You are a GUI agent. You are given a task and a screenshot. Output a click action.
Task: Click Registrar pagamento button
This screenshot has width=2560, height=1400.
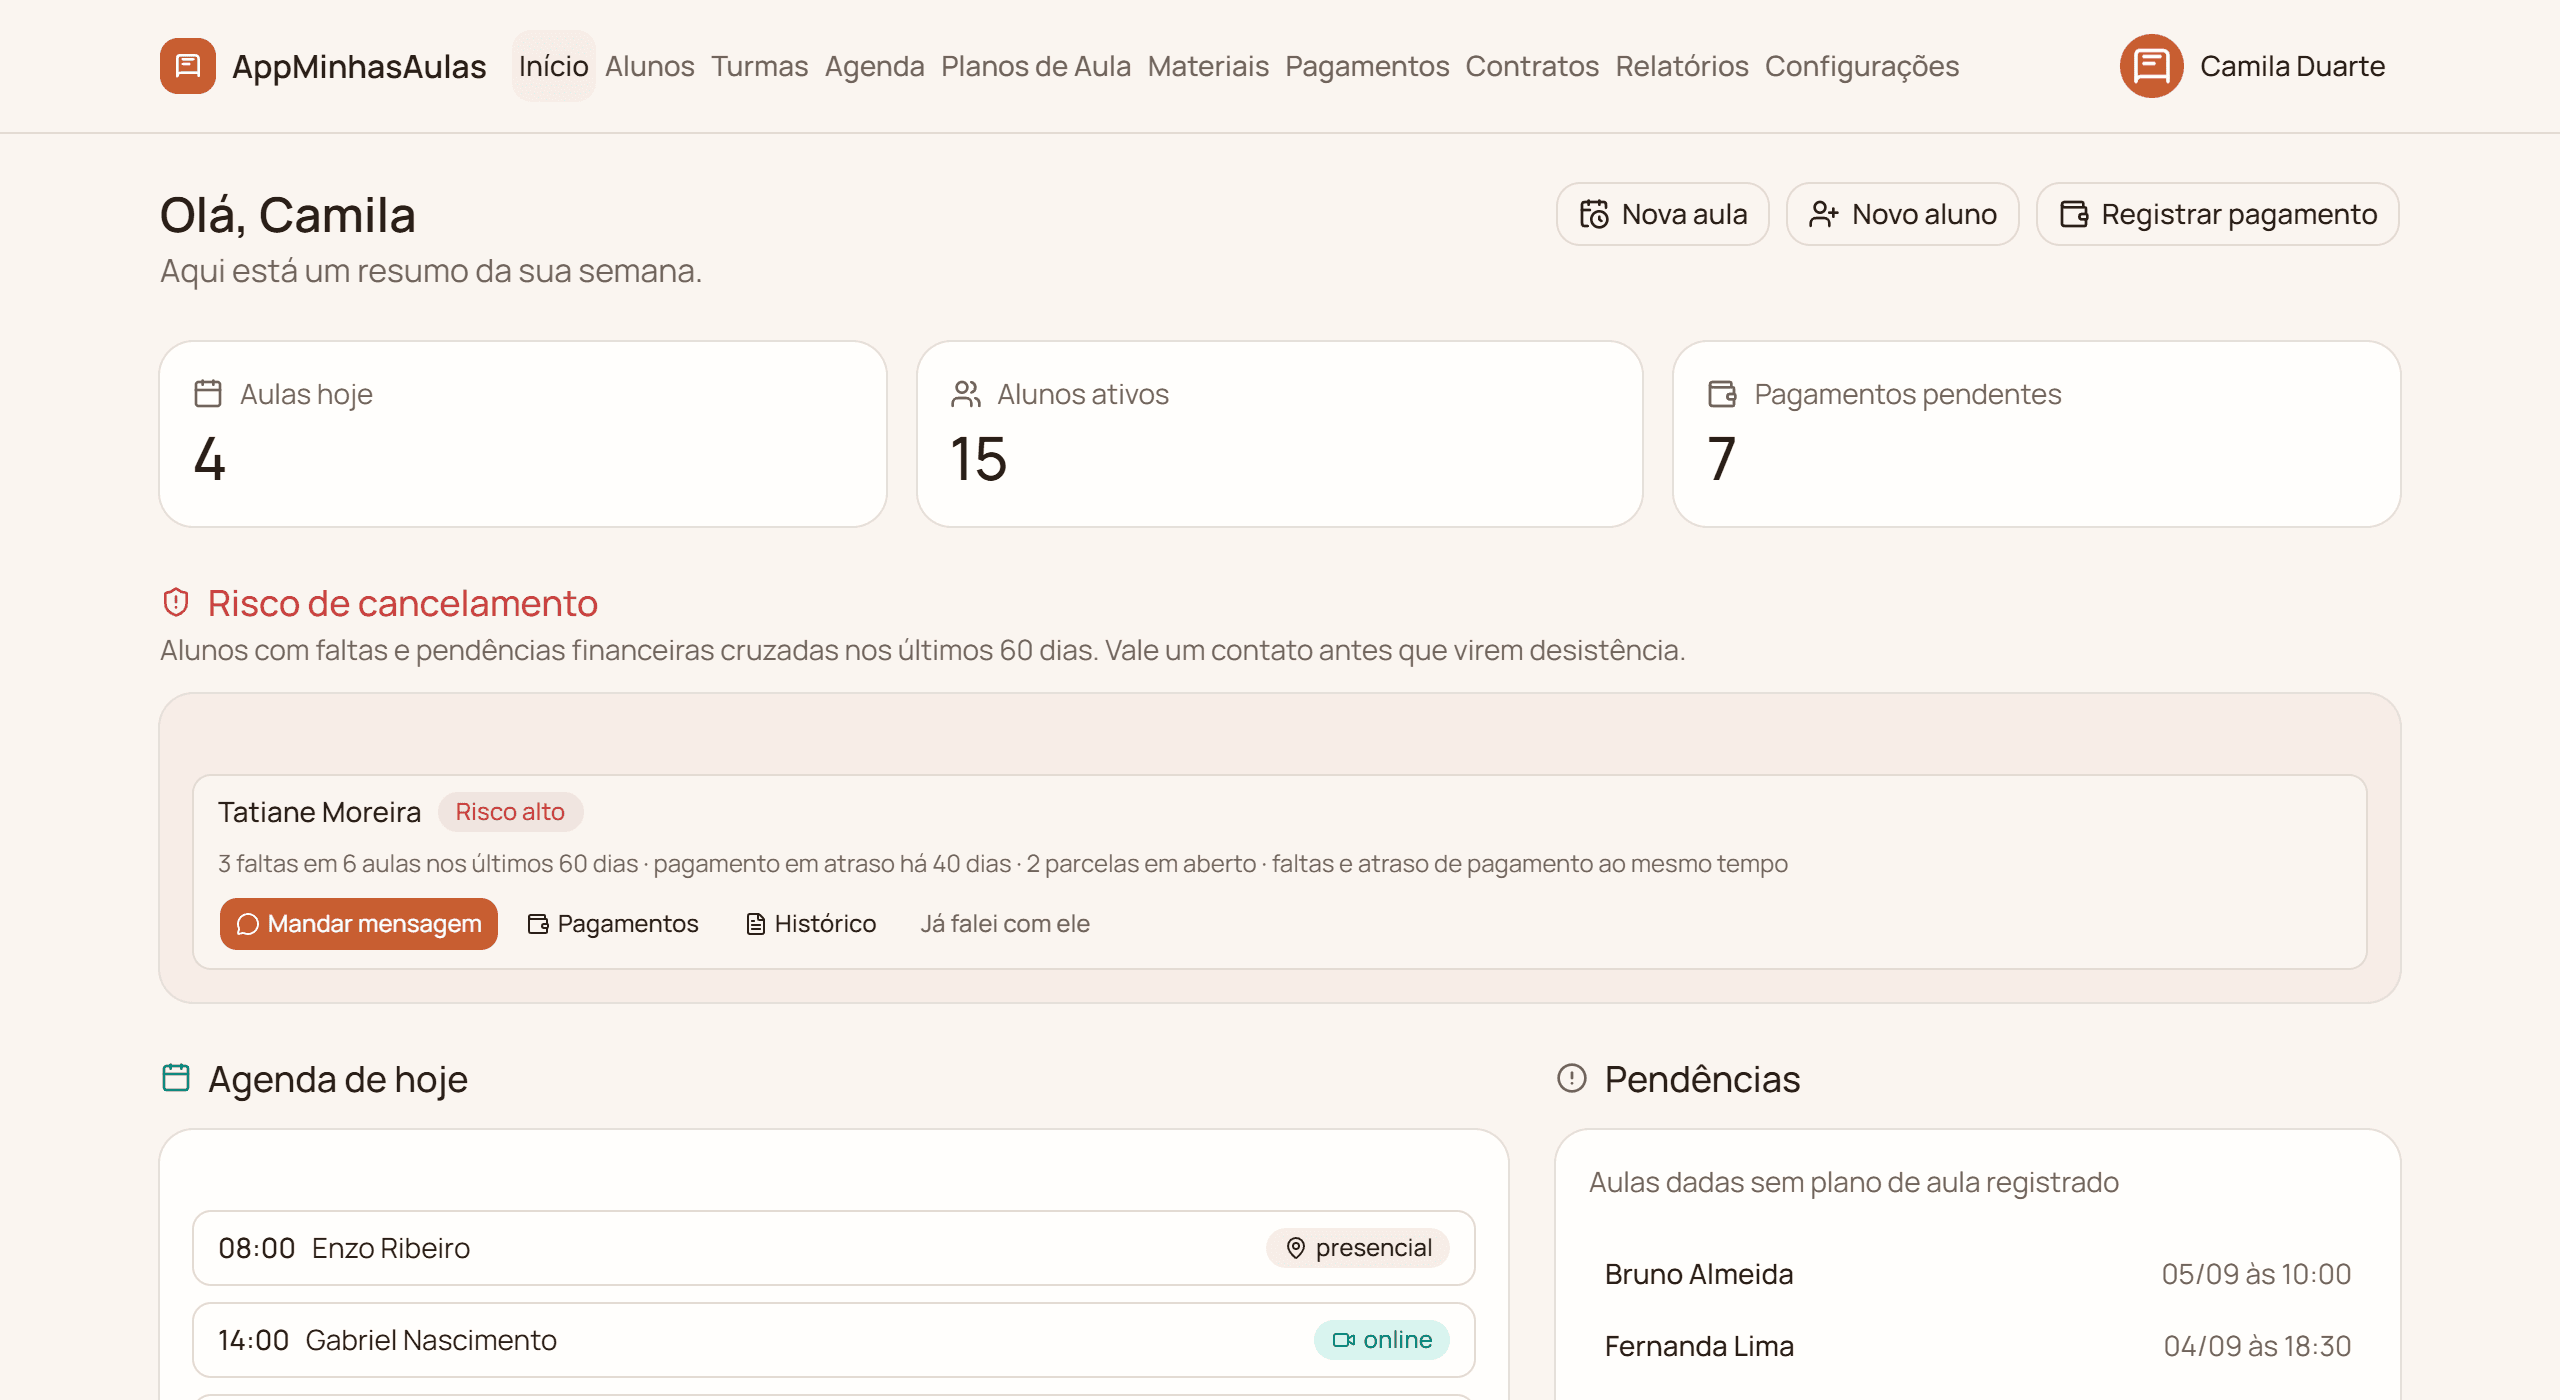(x=2218, y=214)
